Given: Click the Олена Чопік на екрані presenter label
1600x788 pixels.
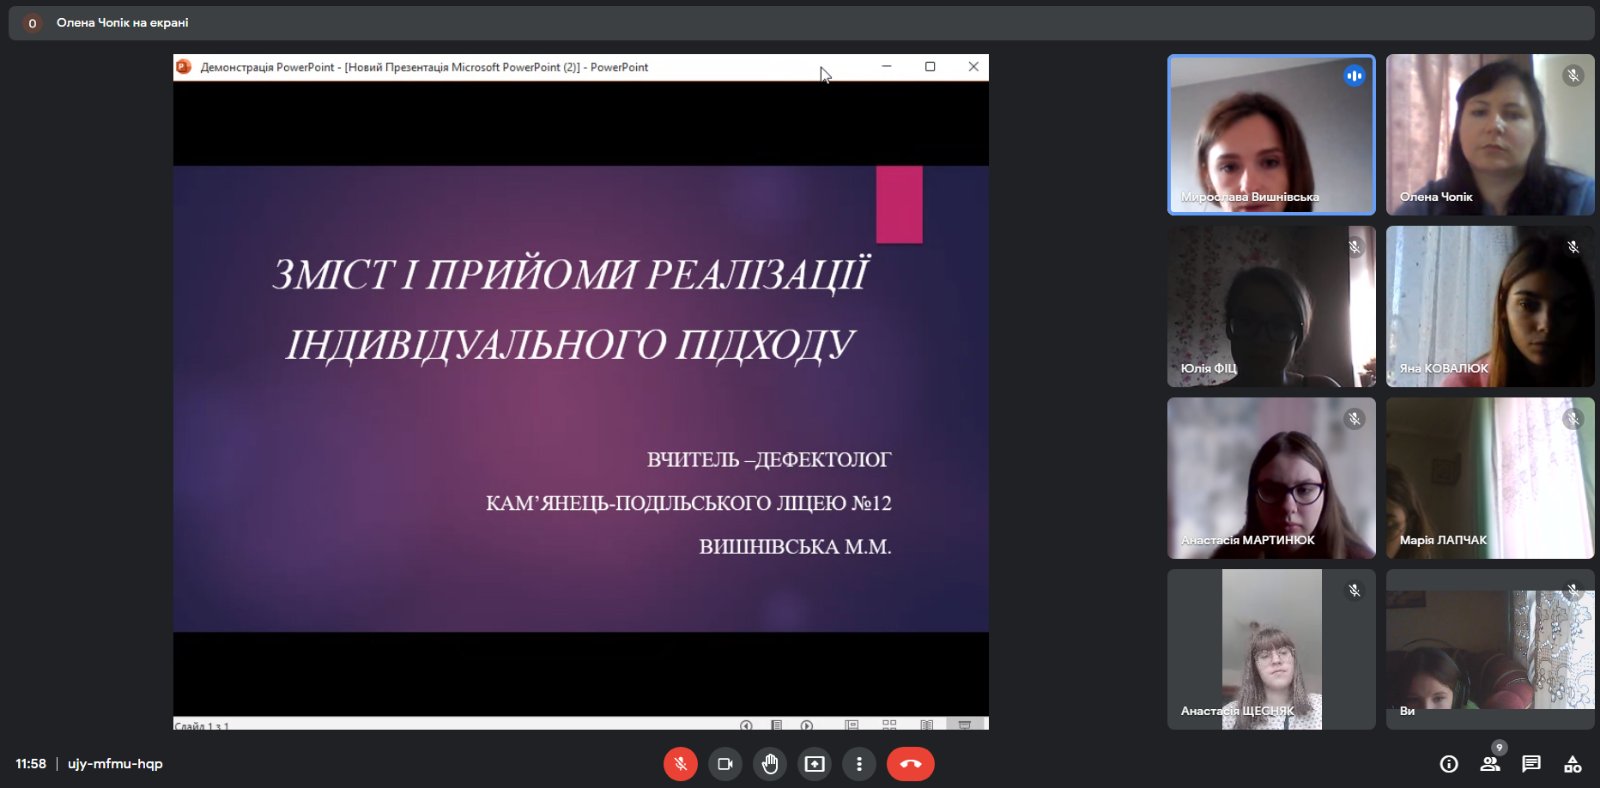Looking at the screenshot, I should coord(122,23).
